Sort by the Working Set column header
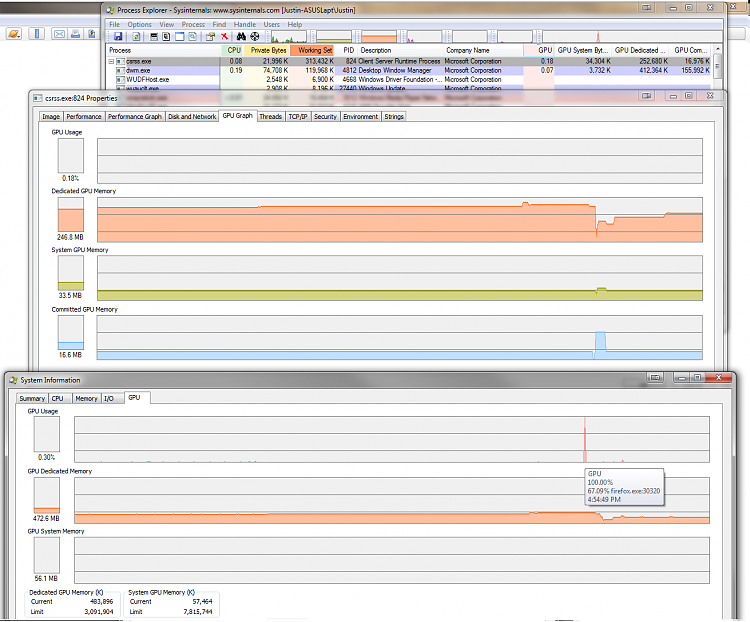This screenshot has height=622, width=750. (x=313, y=50)
